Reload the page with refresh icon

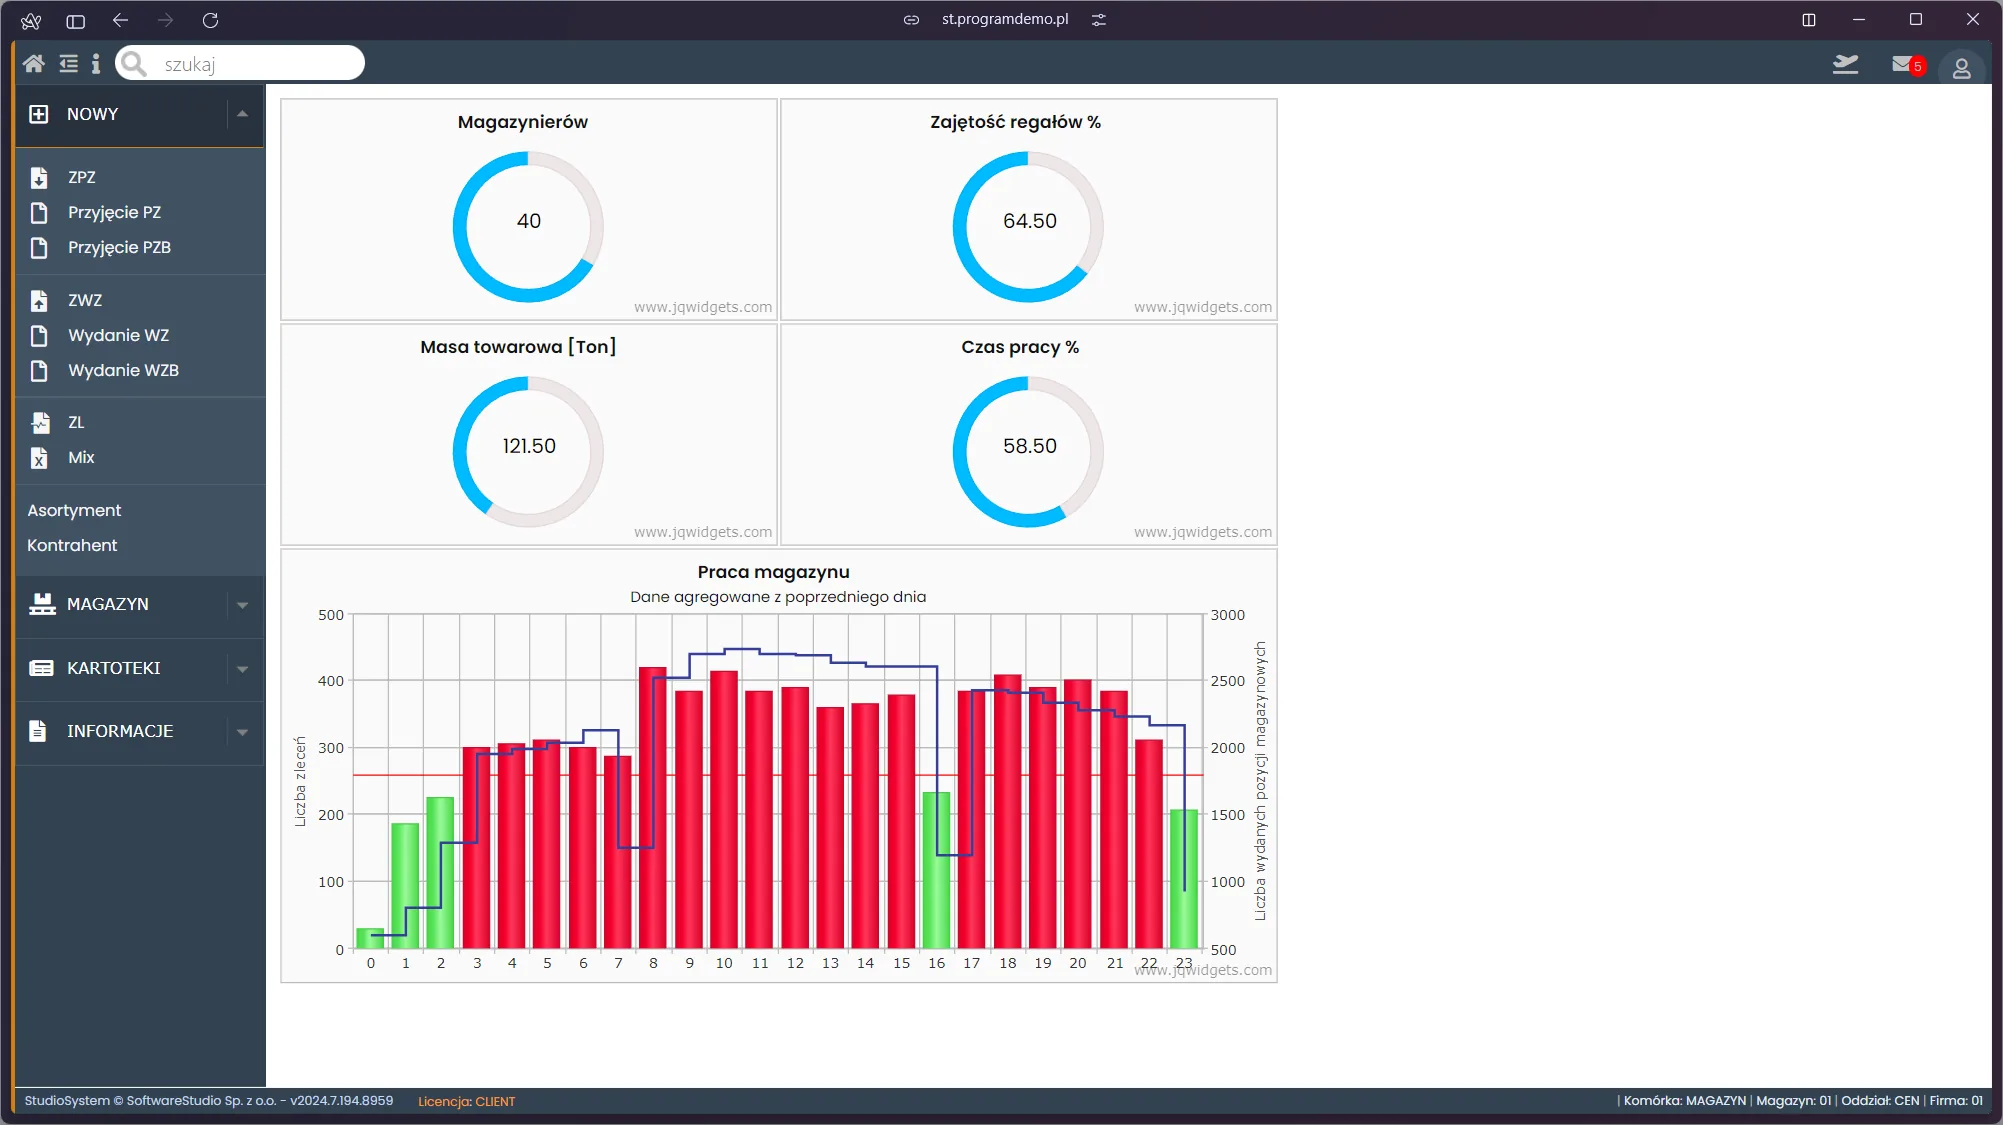(210, 20)
